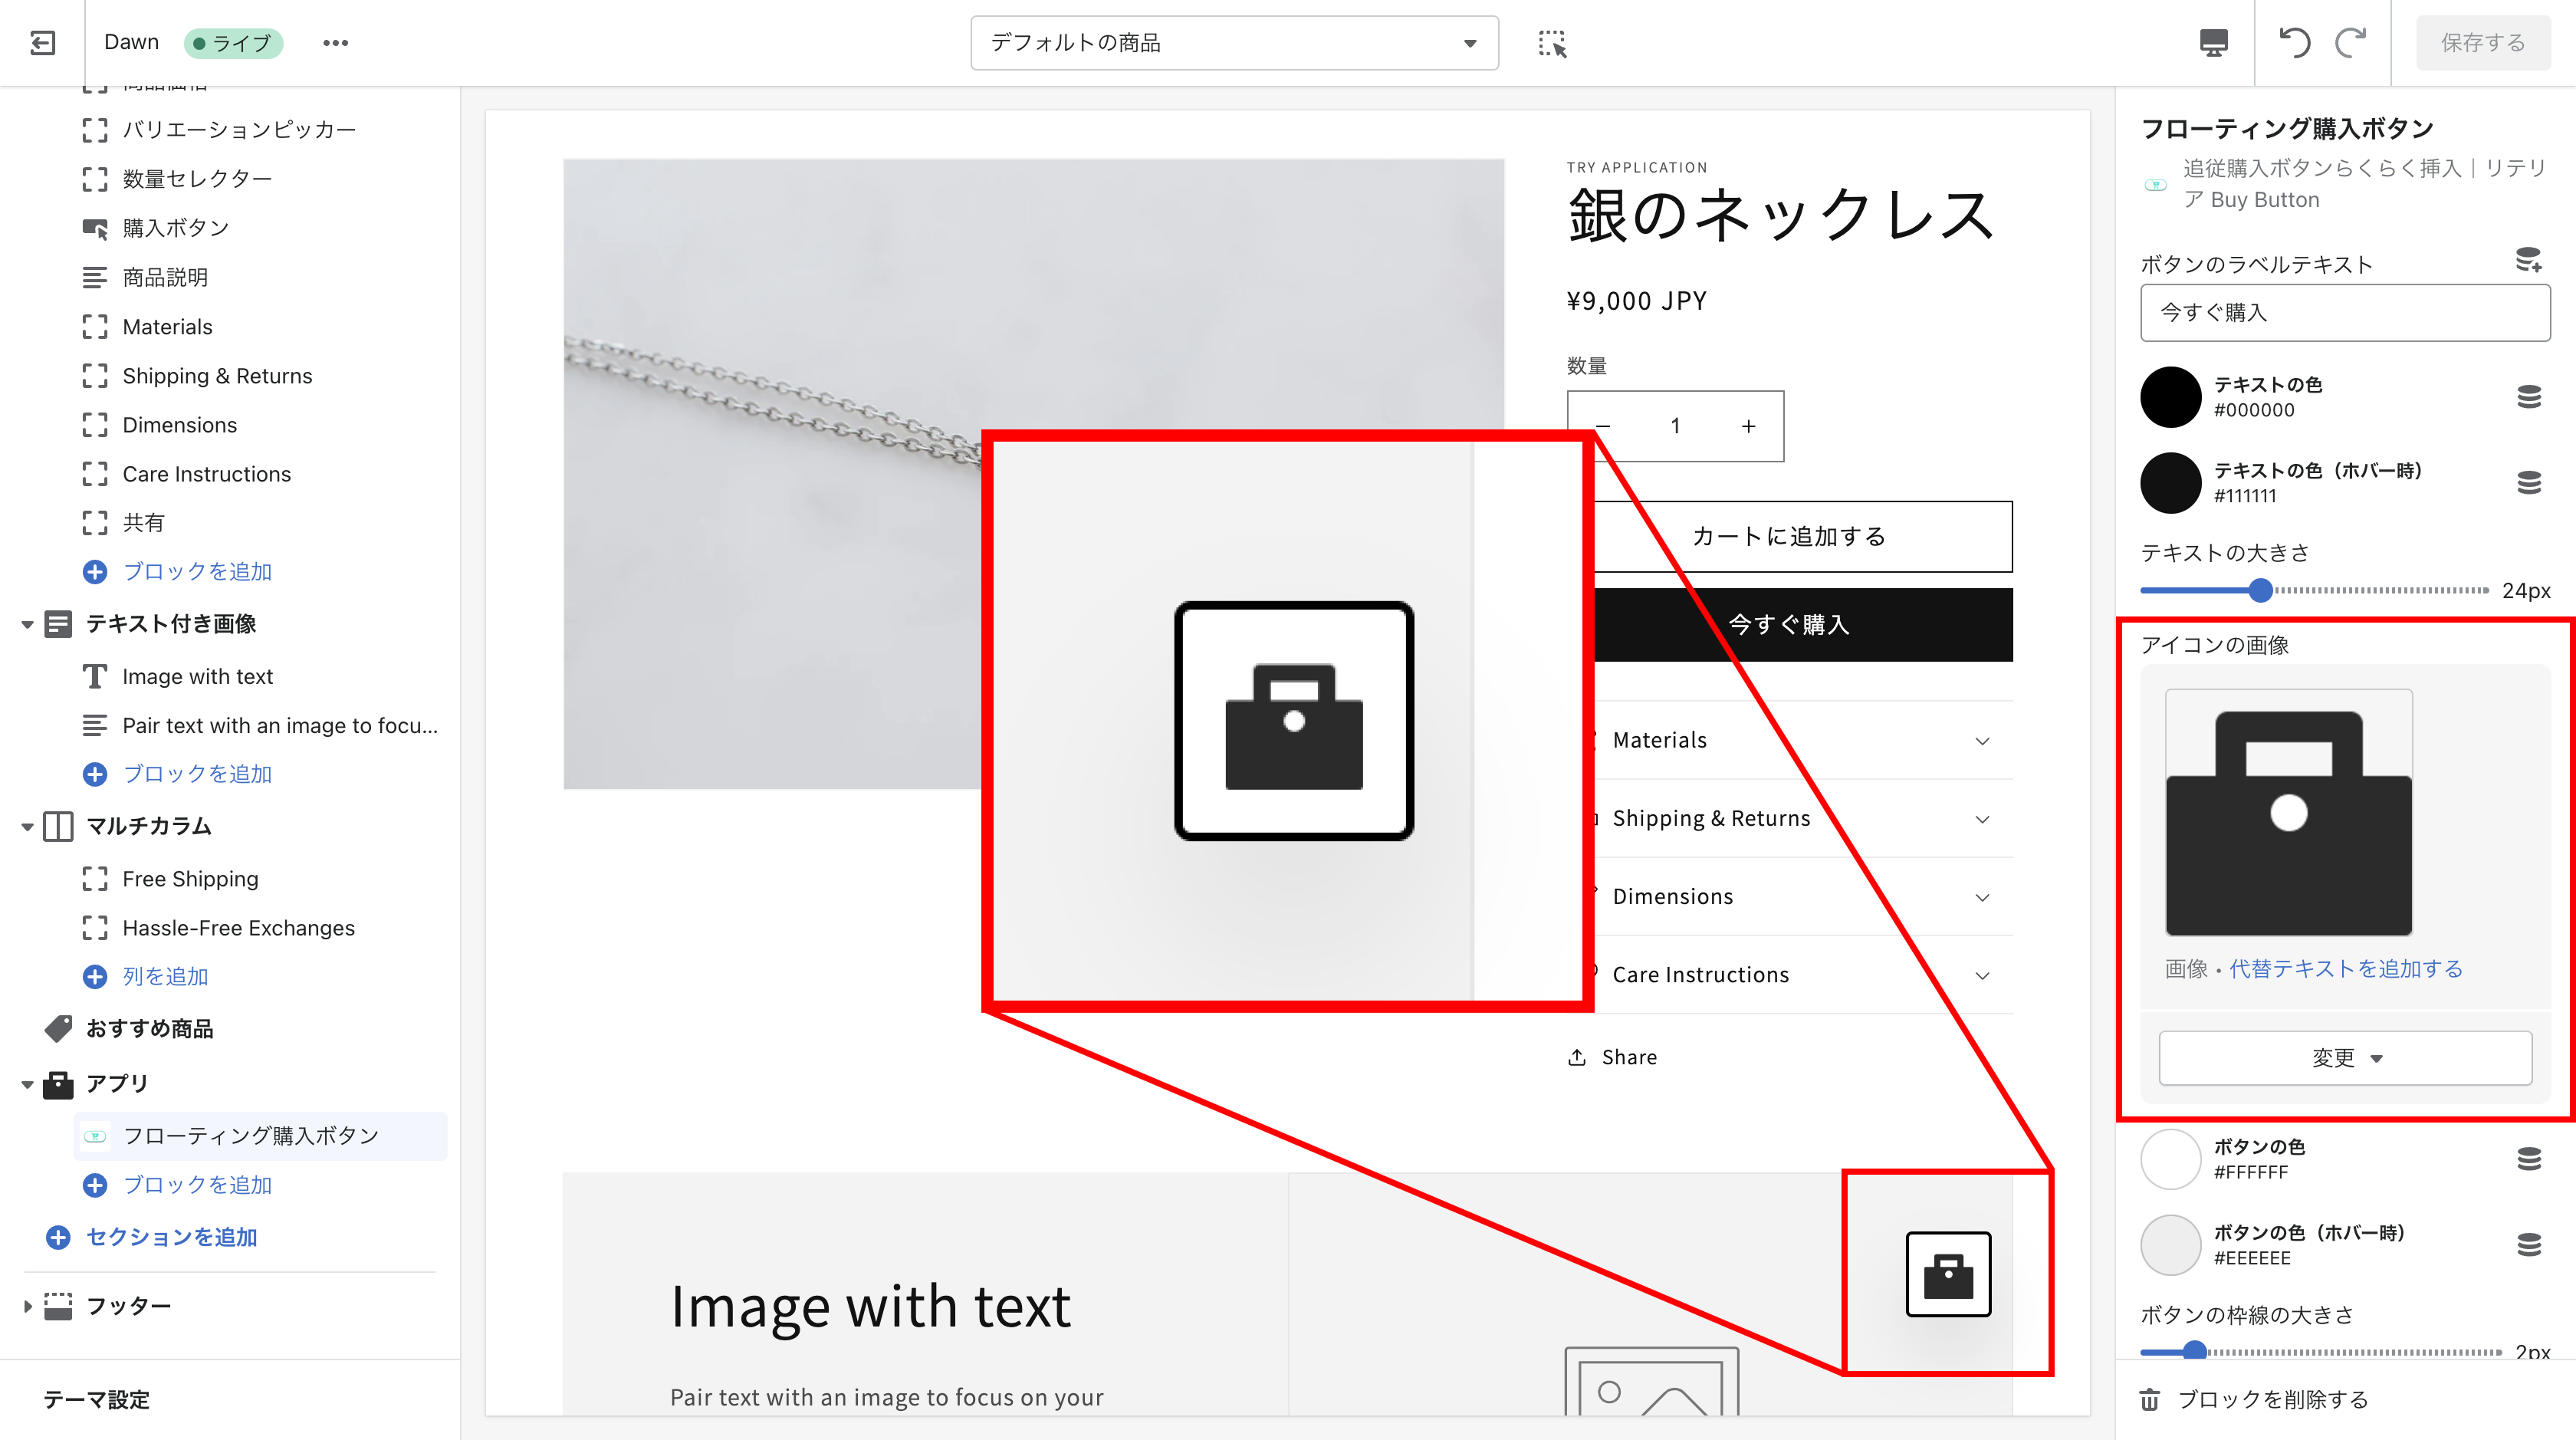Select the 購入ボタン block item

tap(175, 228)
